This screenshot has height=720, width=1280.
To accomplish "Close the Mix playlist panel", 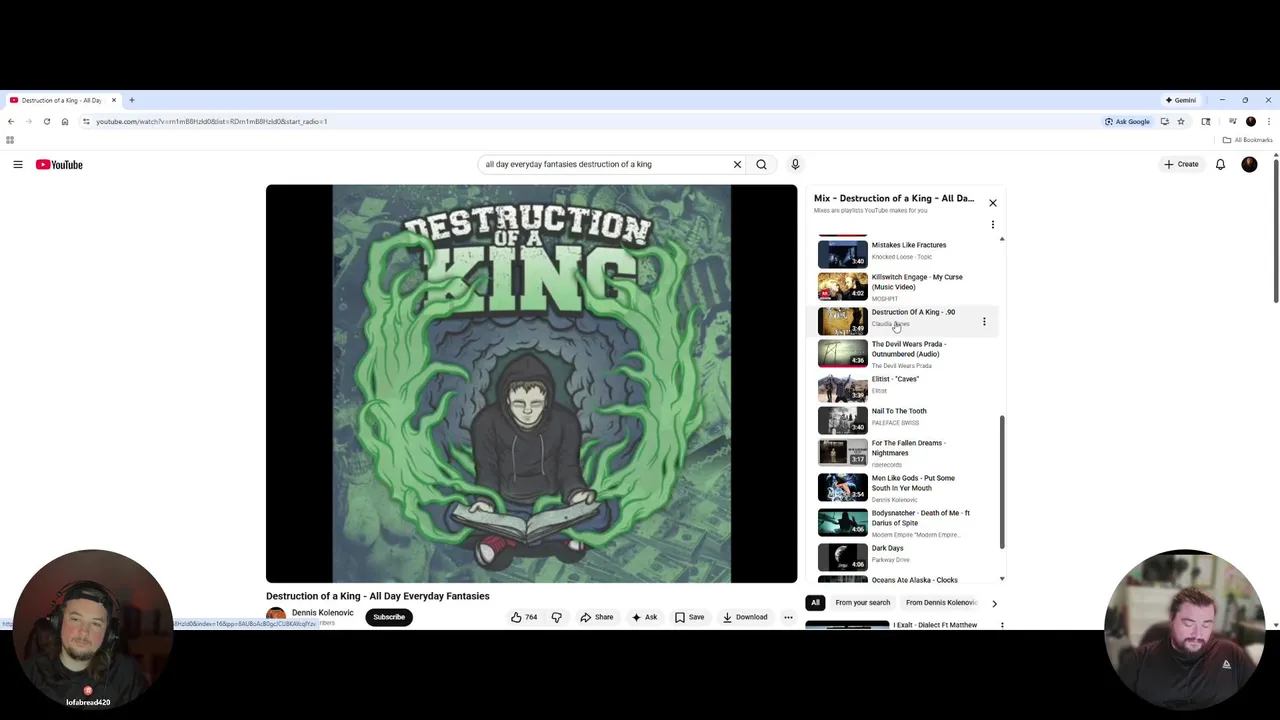I will [x=993, y=203].
